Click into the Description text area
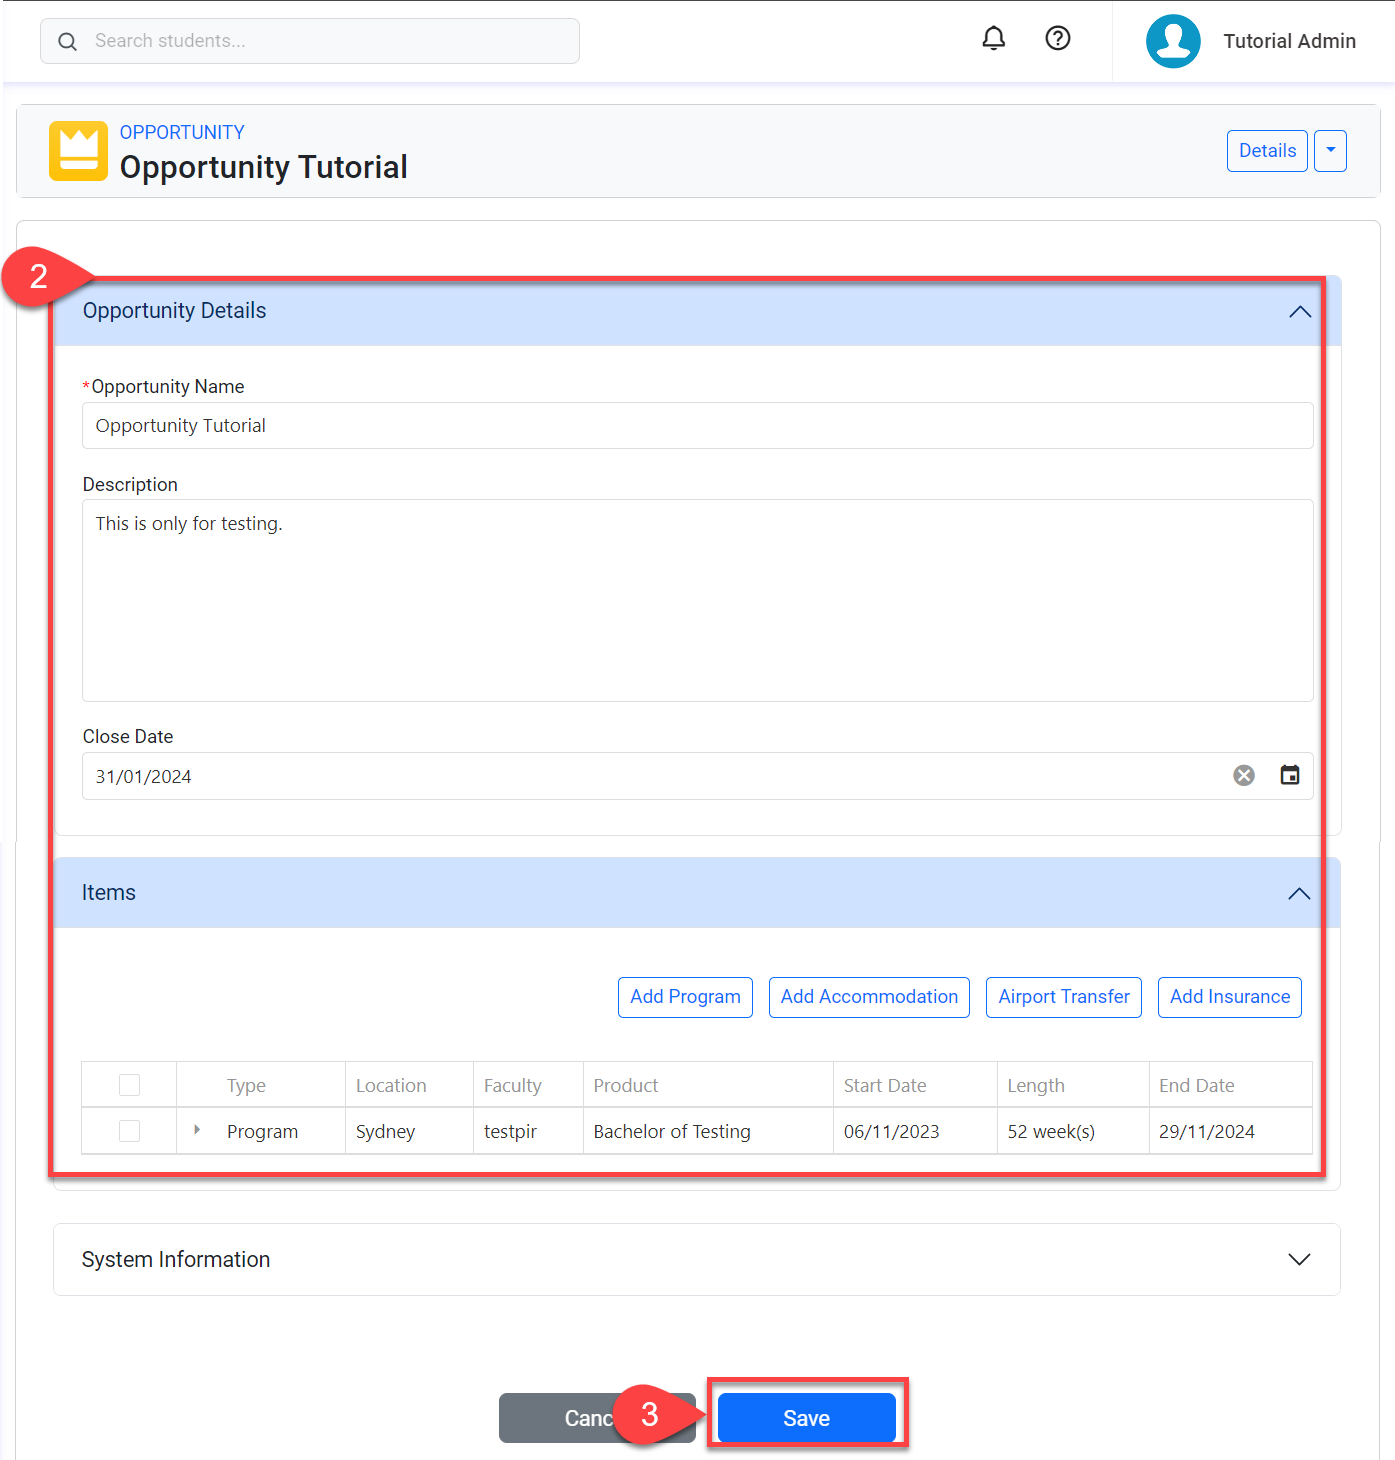The width and height of the screenshot is (1395, 1460). coord(697,600)
